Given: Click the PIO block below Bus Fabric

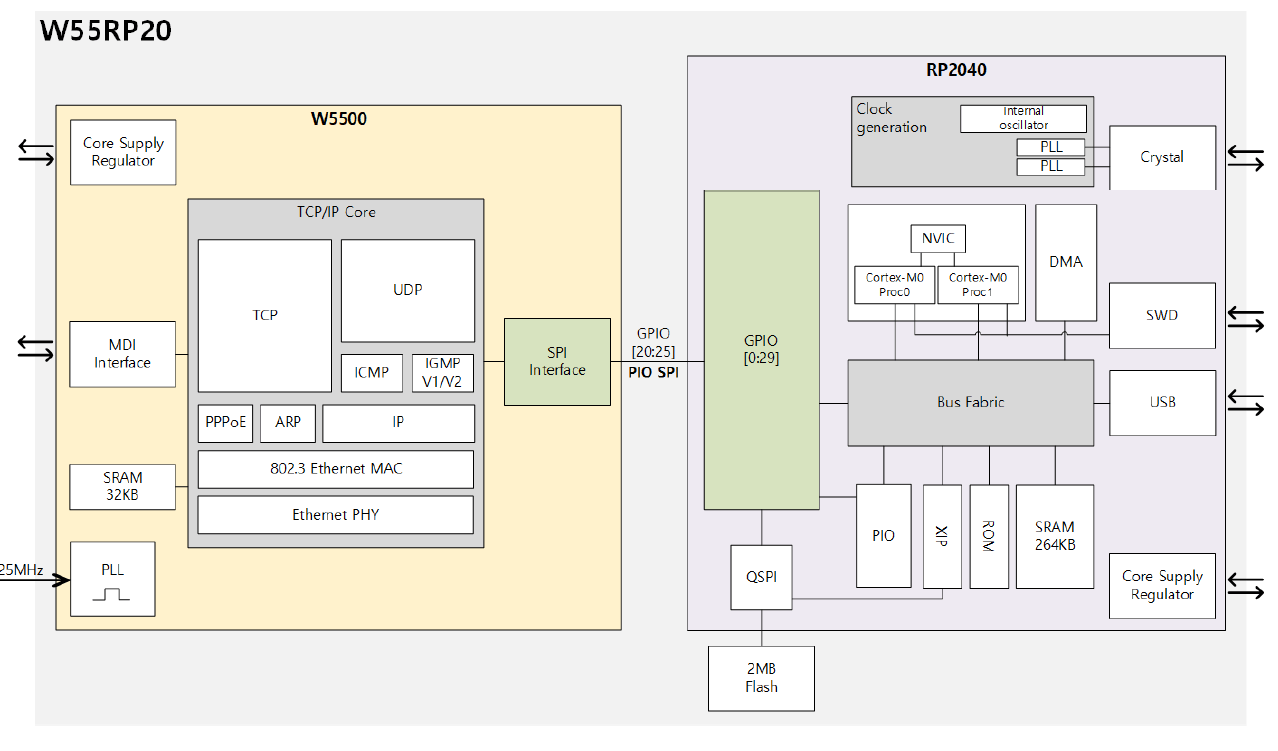Looking at the screenshot, I should 884,536.
